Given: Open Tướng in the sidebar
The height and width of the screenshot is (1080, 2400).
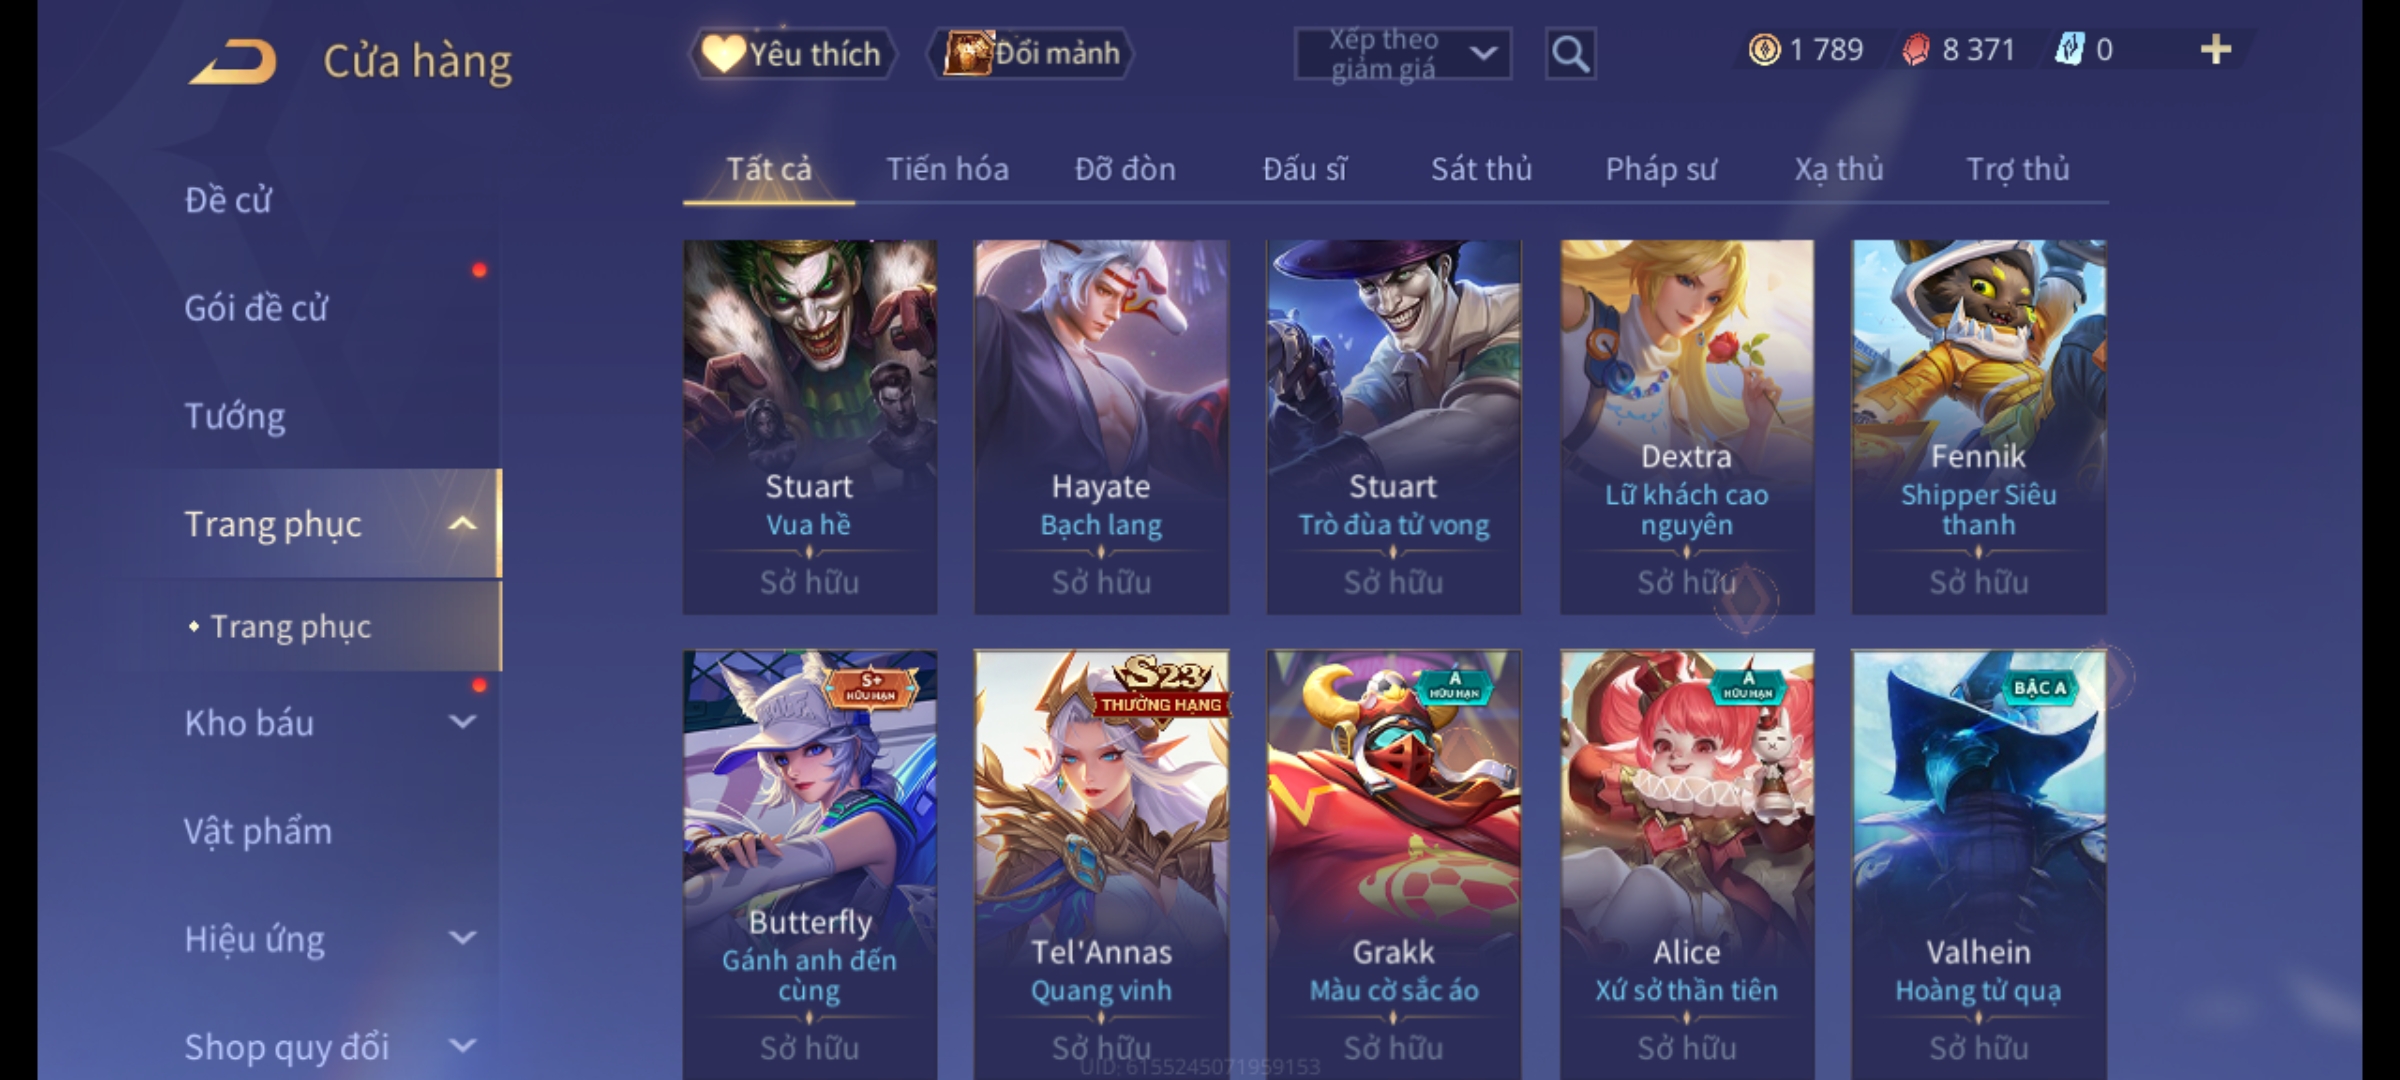Looking at the screenshot, I should coord(234,416).
